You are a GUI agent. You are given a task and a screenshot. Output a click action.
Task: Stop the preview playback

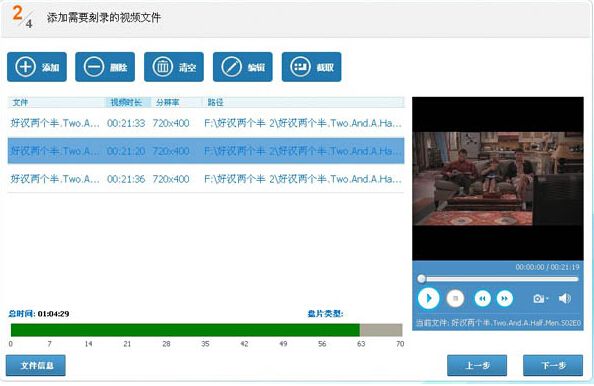[x=455, y=298]
